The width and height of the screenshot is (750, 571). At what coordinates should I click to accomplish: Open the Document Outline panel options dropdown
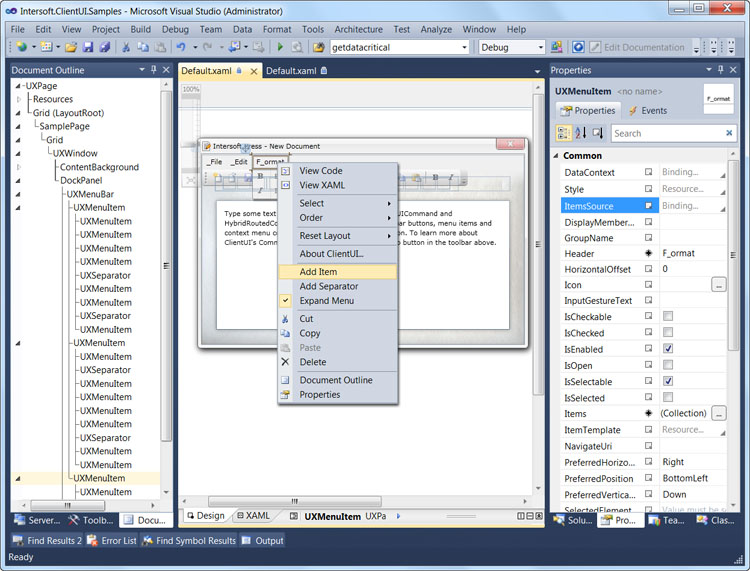click(142, 70)
